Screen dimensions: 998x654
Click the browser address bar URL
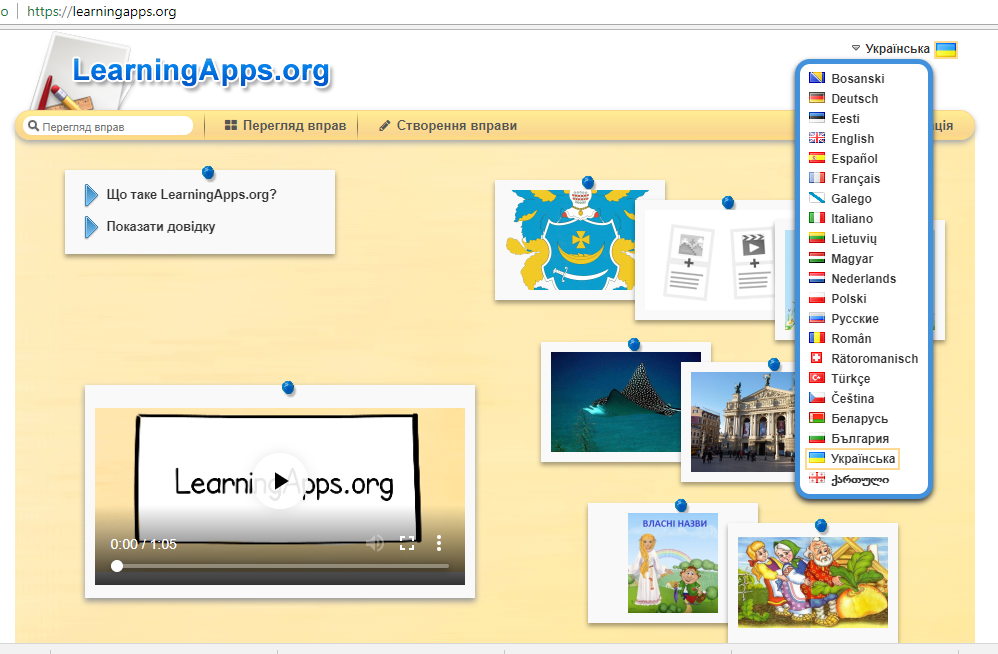tap(102, 11)
